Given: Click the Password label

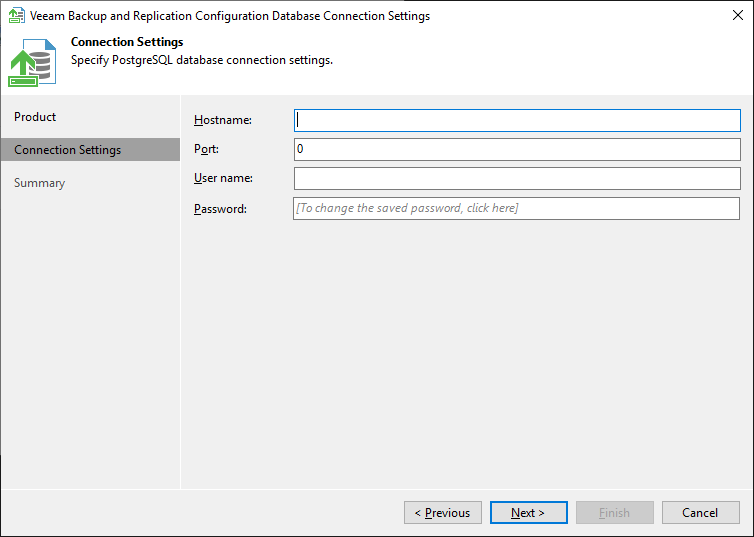Looking at the screenshot, I should (220, 209).
